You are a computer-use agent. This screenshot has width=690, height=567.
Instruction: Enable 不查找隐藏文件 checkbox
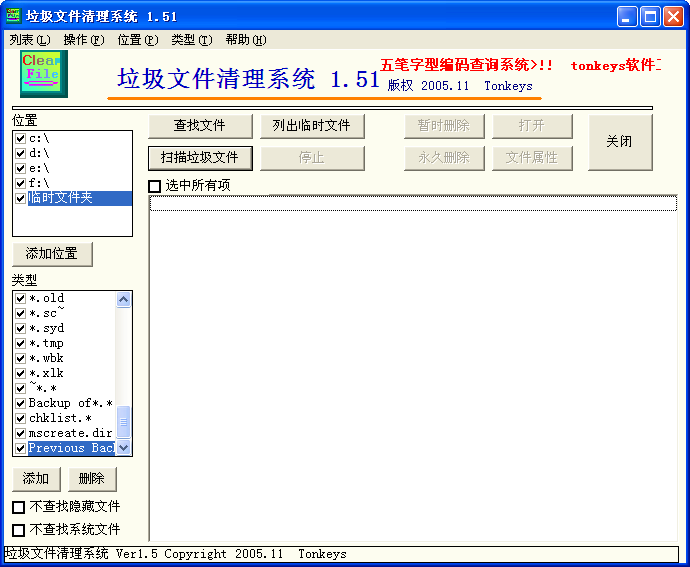[x=19, y=507]
